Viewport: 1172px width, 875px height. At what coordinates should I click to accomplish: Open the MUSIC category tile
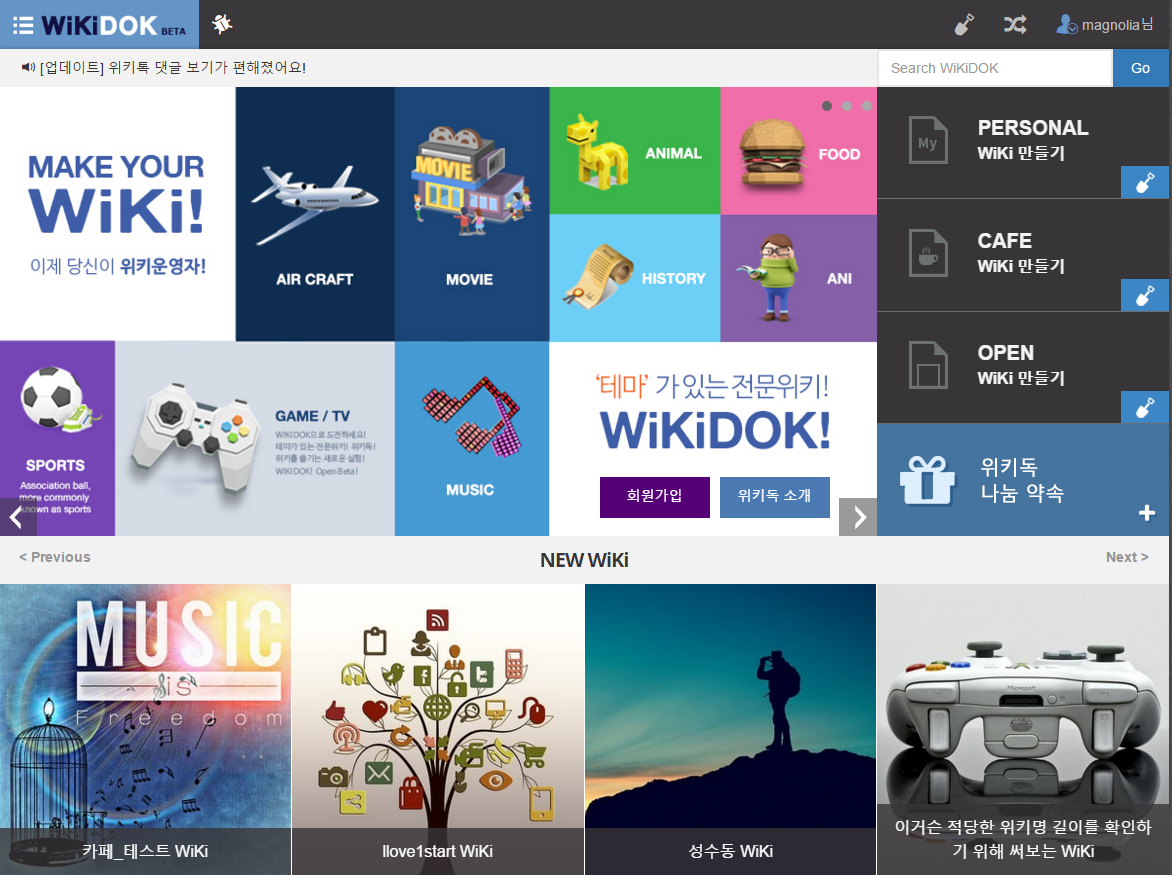[x=472, y=439]
